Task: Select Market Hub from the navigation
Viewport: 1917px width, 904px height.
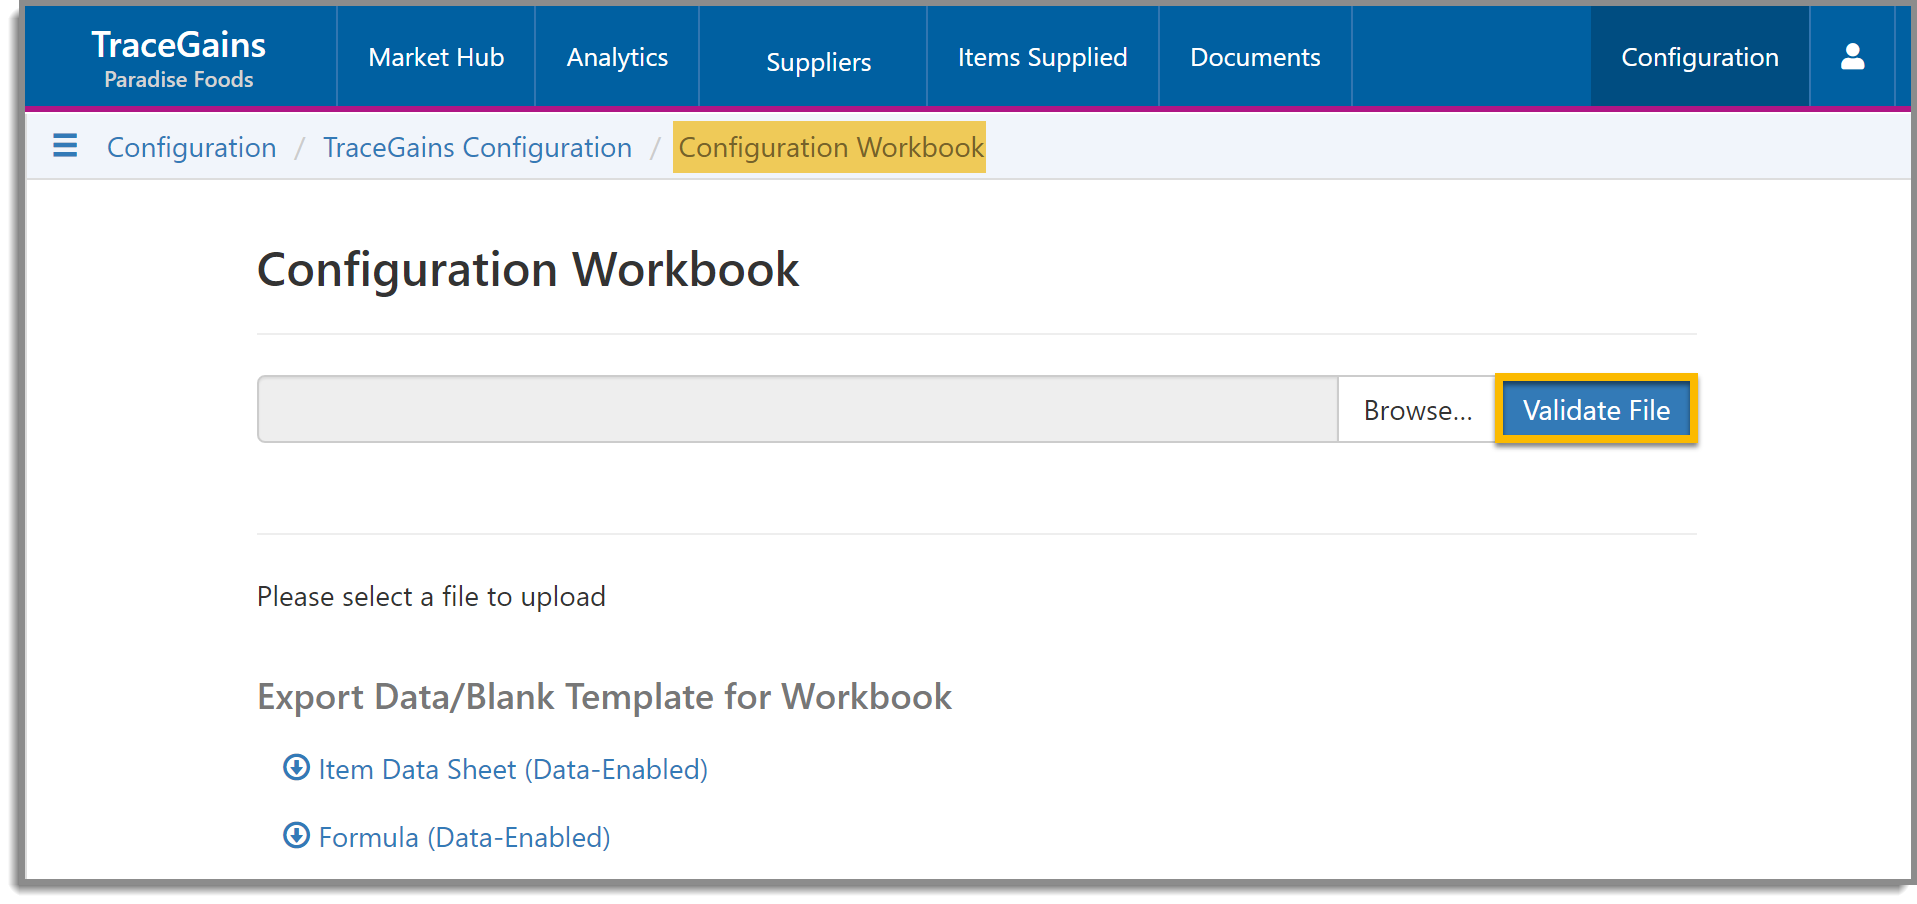Action: click(435, 57)
